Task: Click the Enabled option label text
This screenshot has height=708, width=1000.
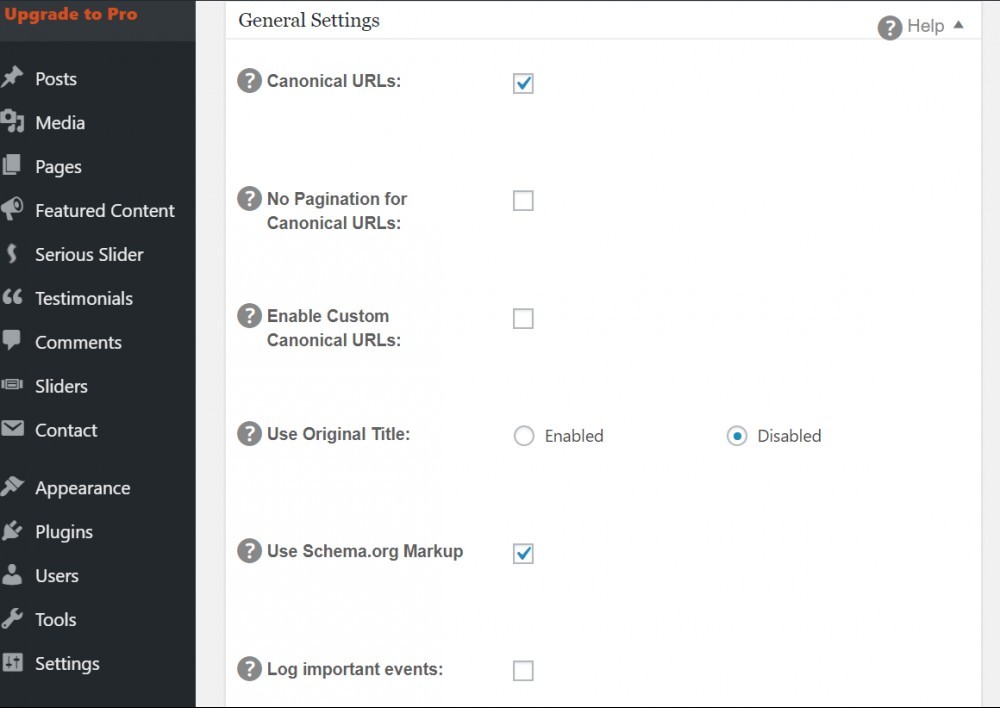Action: coord(574,436)
